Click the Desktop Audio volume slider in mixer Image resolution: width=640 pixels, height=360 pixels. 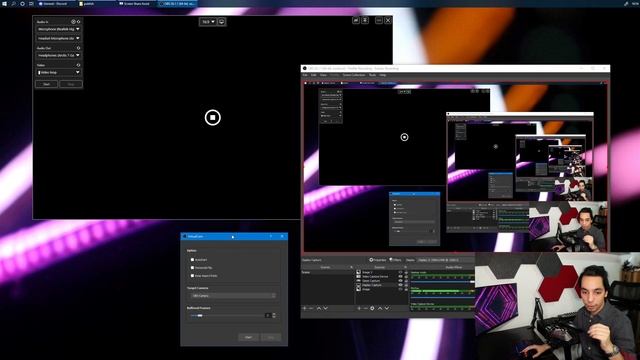coord(443,282)
